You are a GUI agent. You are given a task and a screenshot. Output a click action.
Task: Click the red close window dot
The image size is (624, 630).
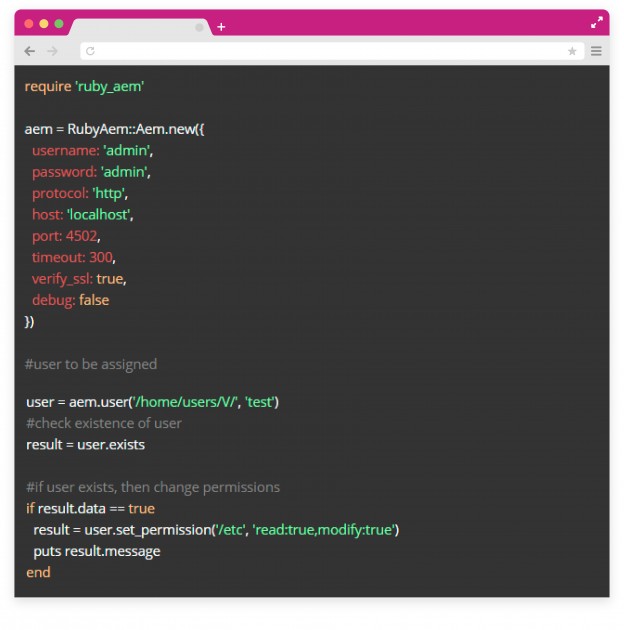point(29,23)
